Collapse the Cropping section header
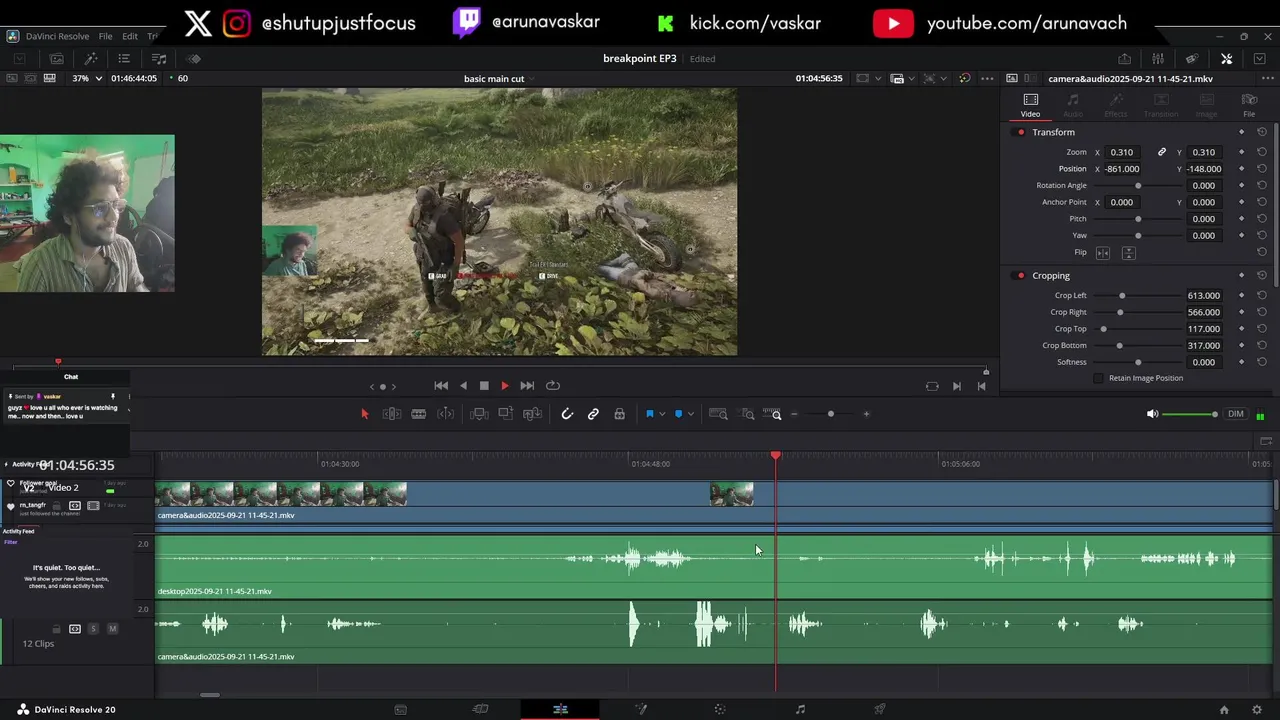The image size is (1280, 720). coord(1051,276)
